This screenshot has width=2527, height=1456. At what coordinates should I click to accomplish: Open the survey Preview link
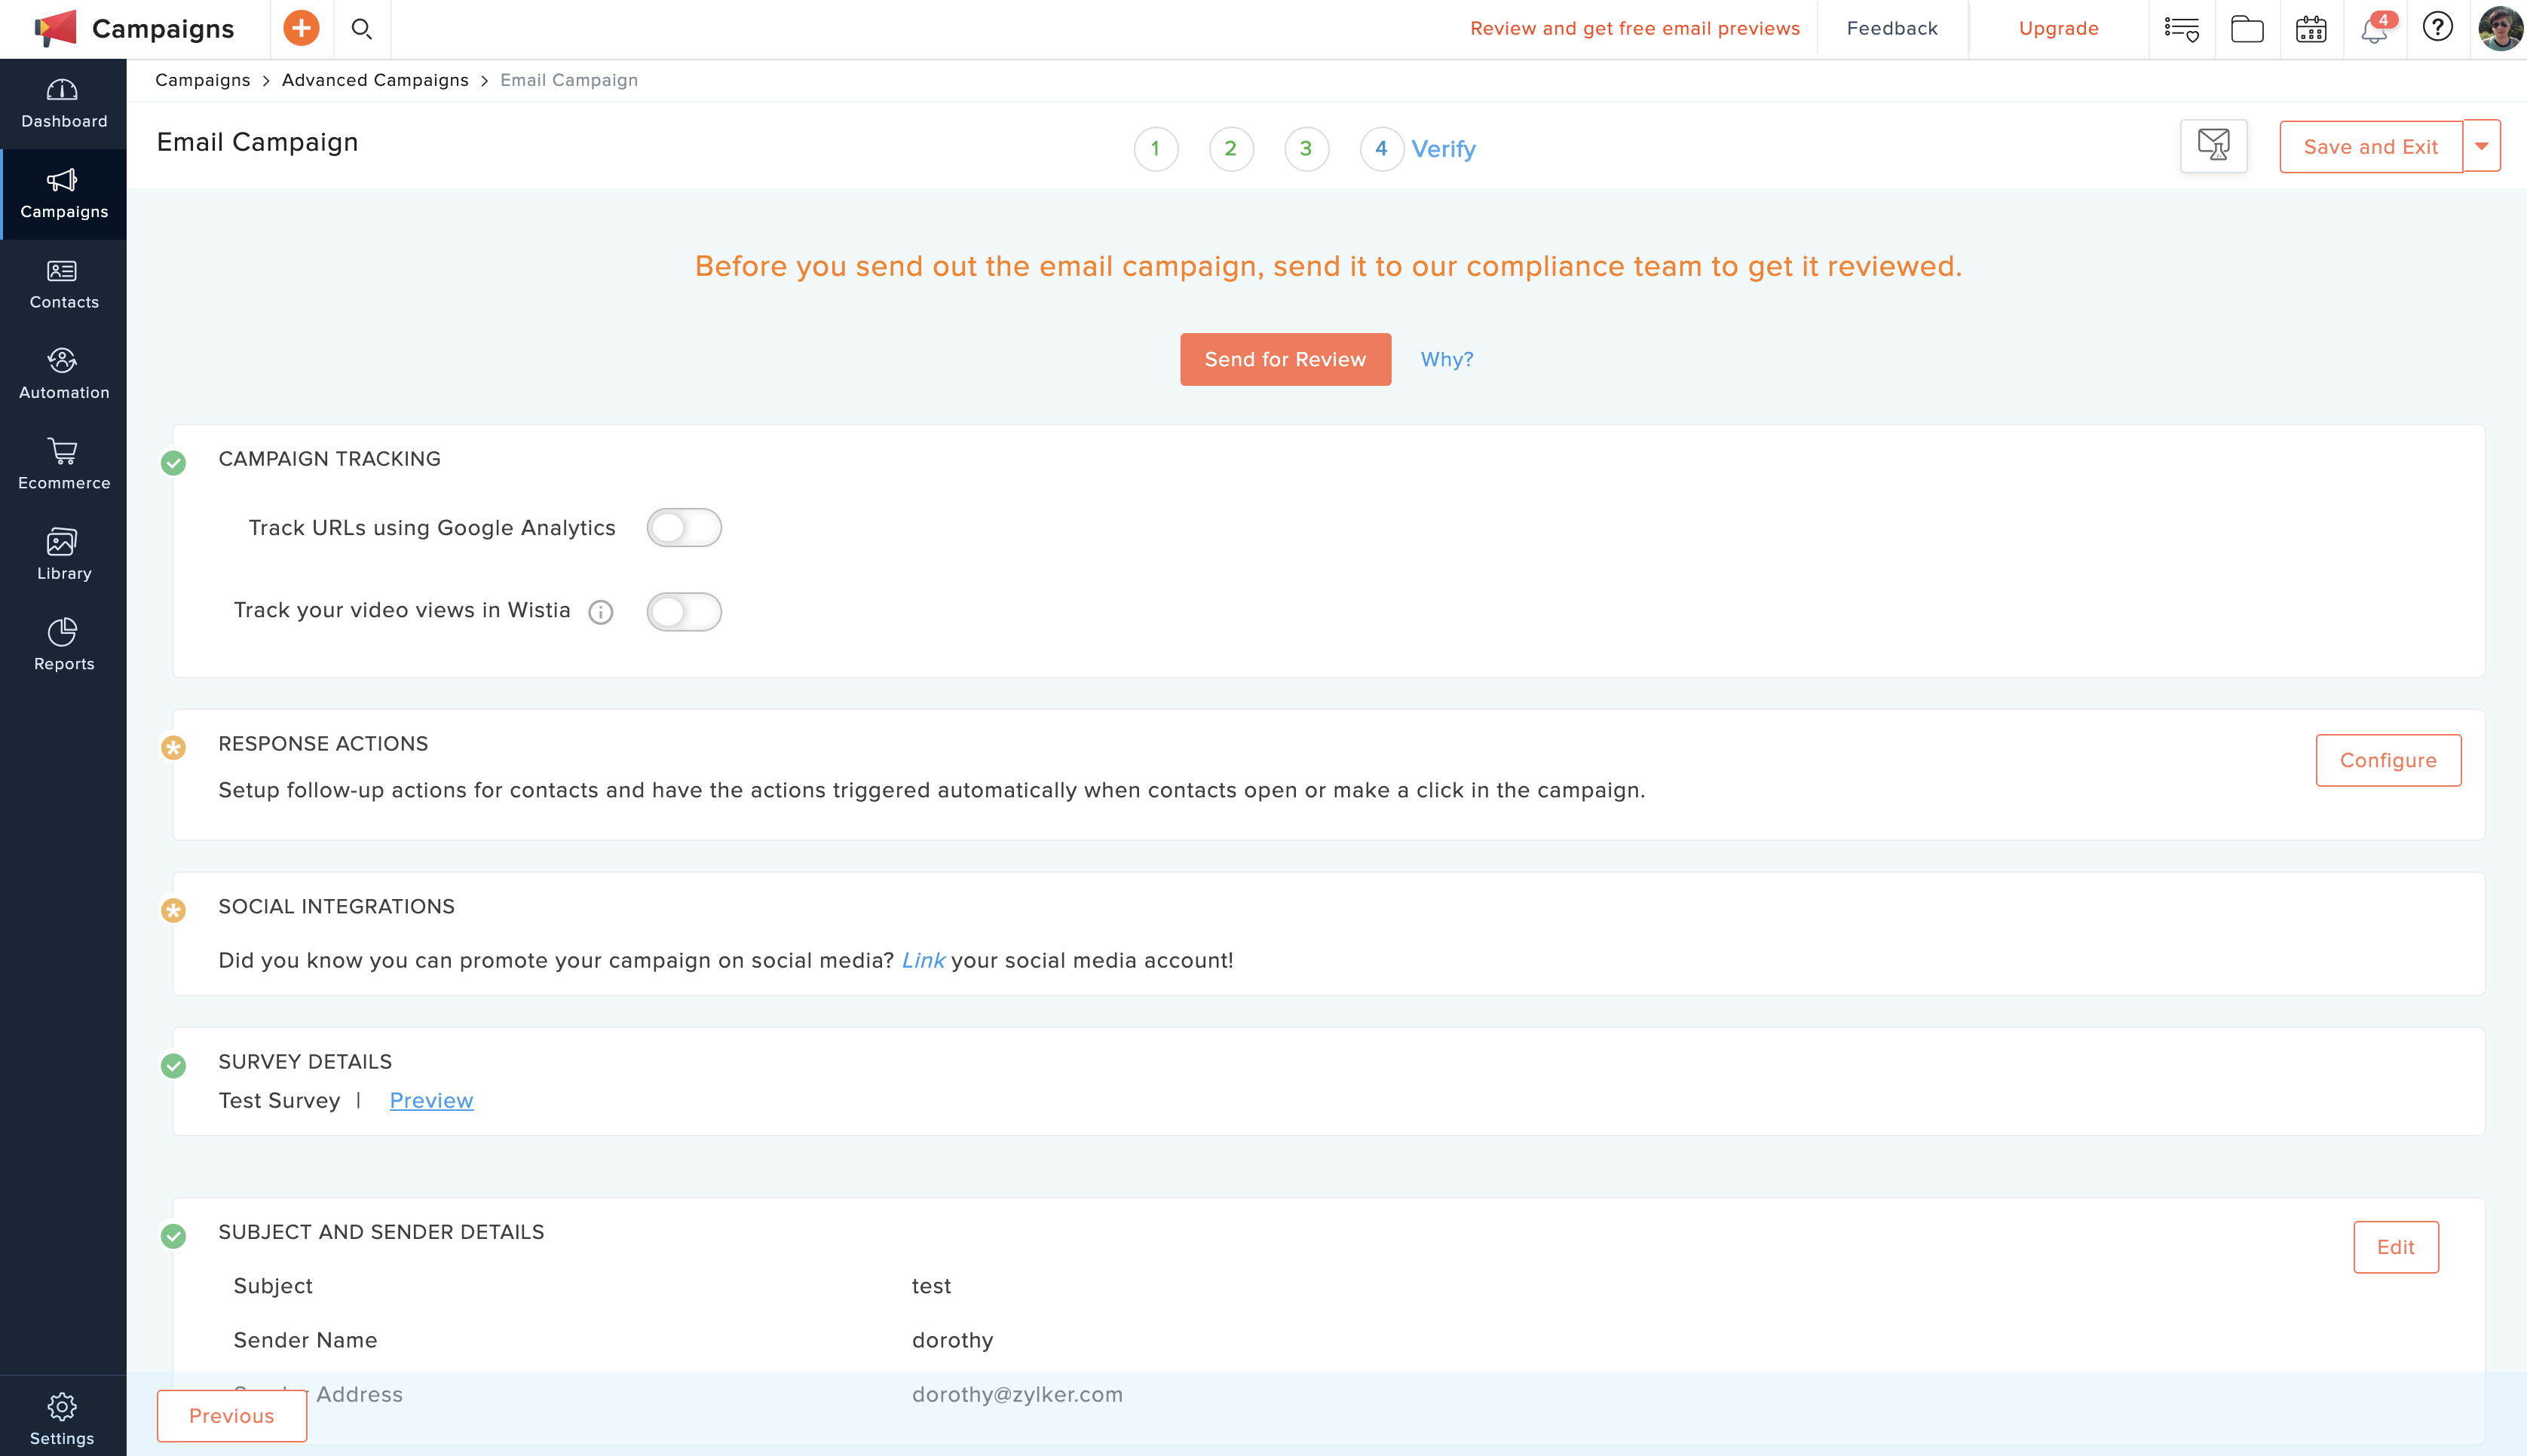tap(431, 1100)
